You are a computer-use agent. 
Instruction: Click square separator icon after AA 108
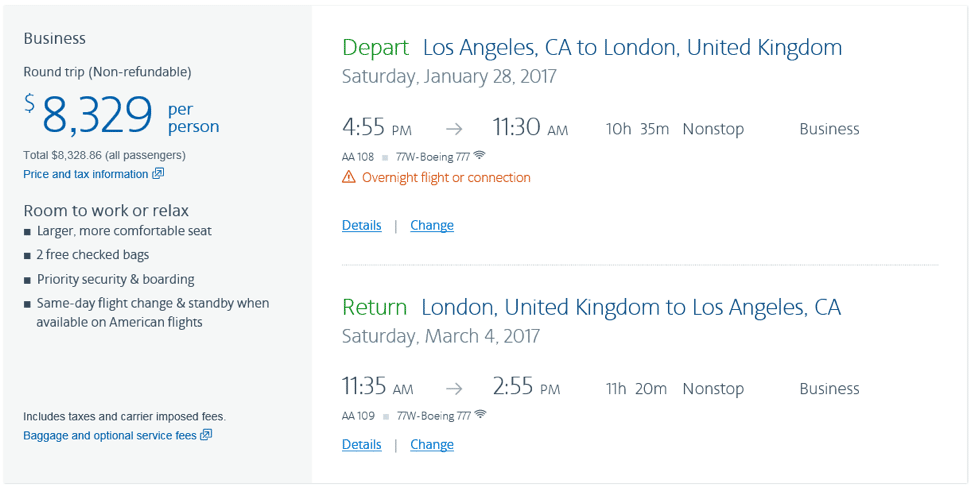385,157
